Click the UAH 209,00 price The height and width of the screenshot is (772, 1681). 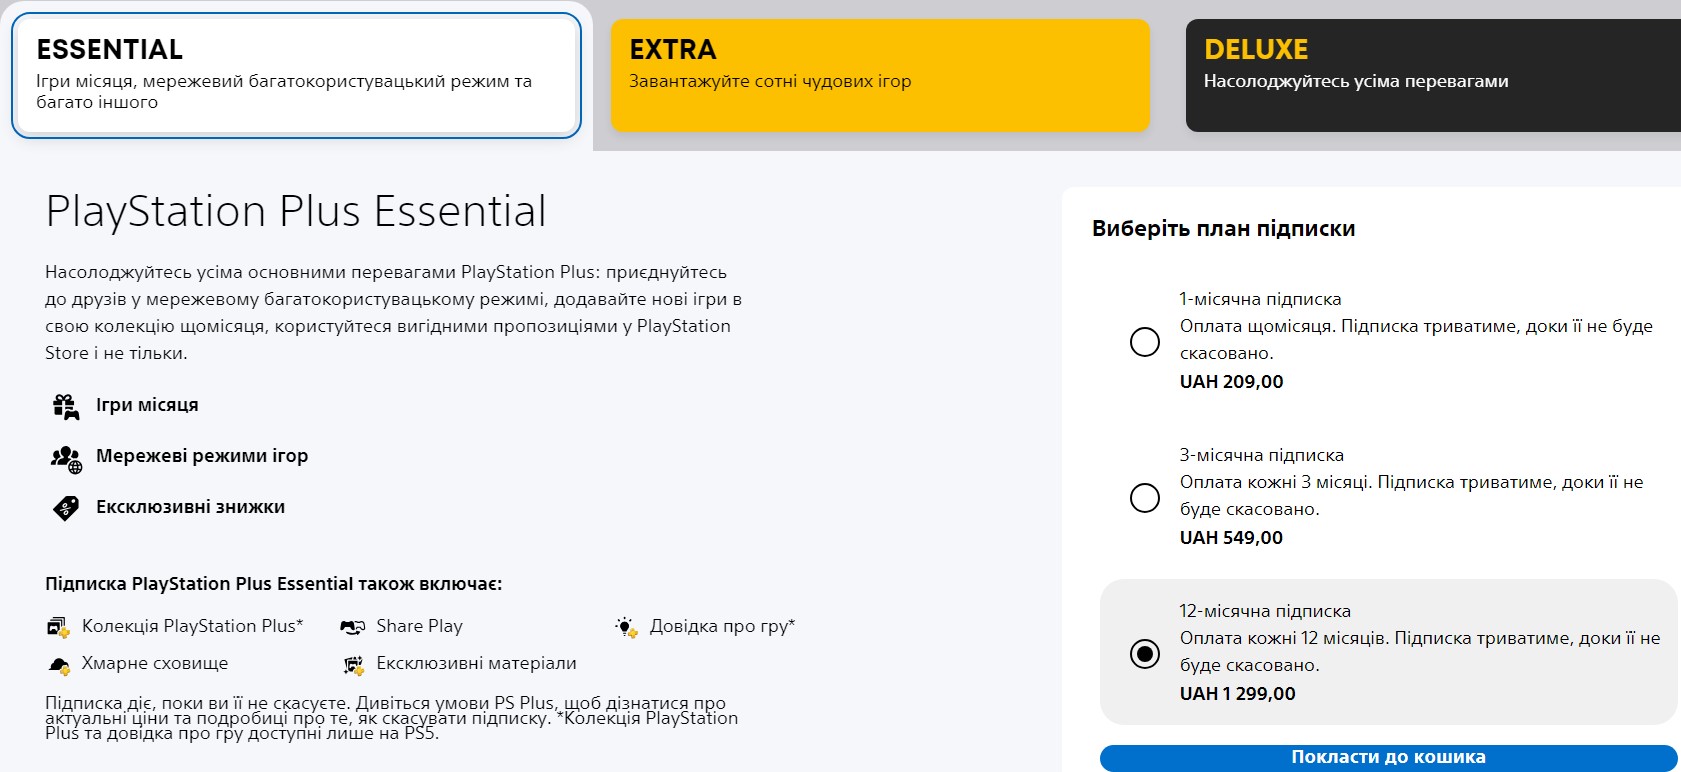tap(1231, 381)
